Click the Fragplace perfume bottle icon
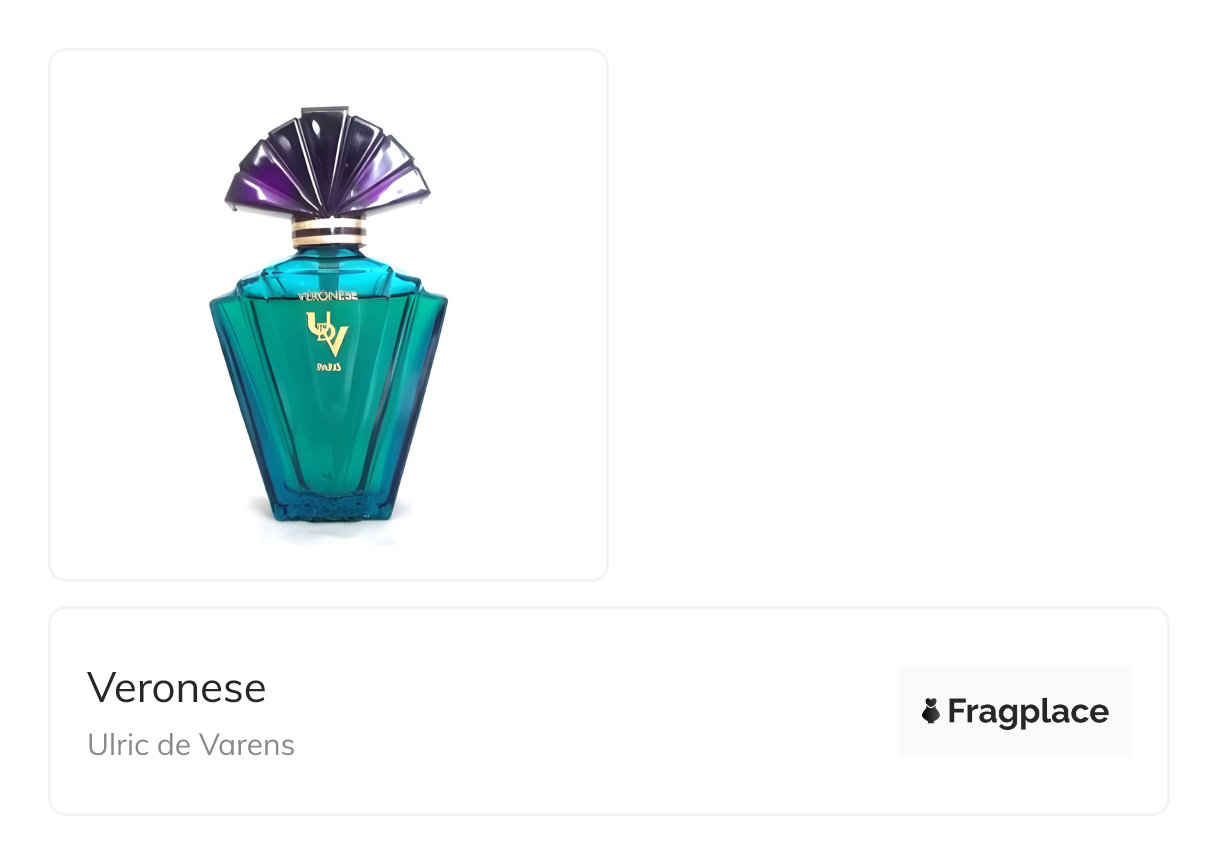 coord(931,711)
